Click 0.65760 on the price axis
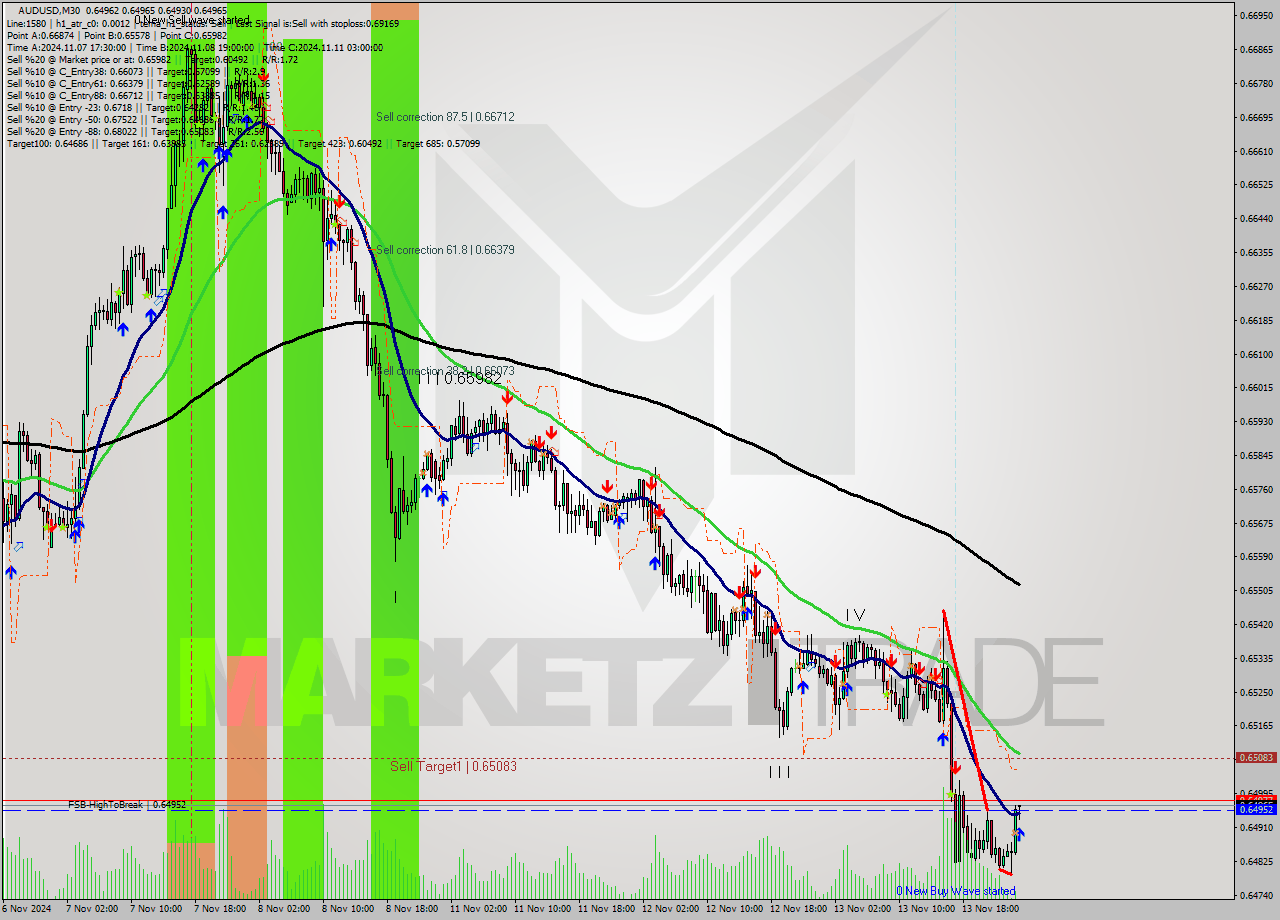Screen dimensions: 1280x920 [1257, 489]
